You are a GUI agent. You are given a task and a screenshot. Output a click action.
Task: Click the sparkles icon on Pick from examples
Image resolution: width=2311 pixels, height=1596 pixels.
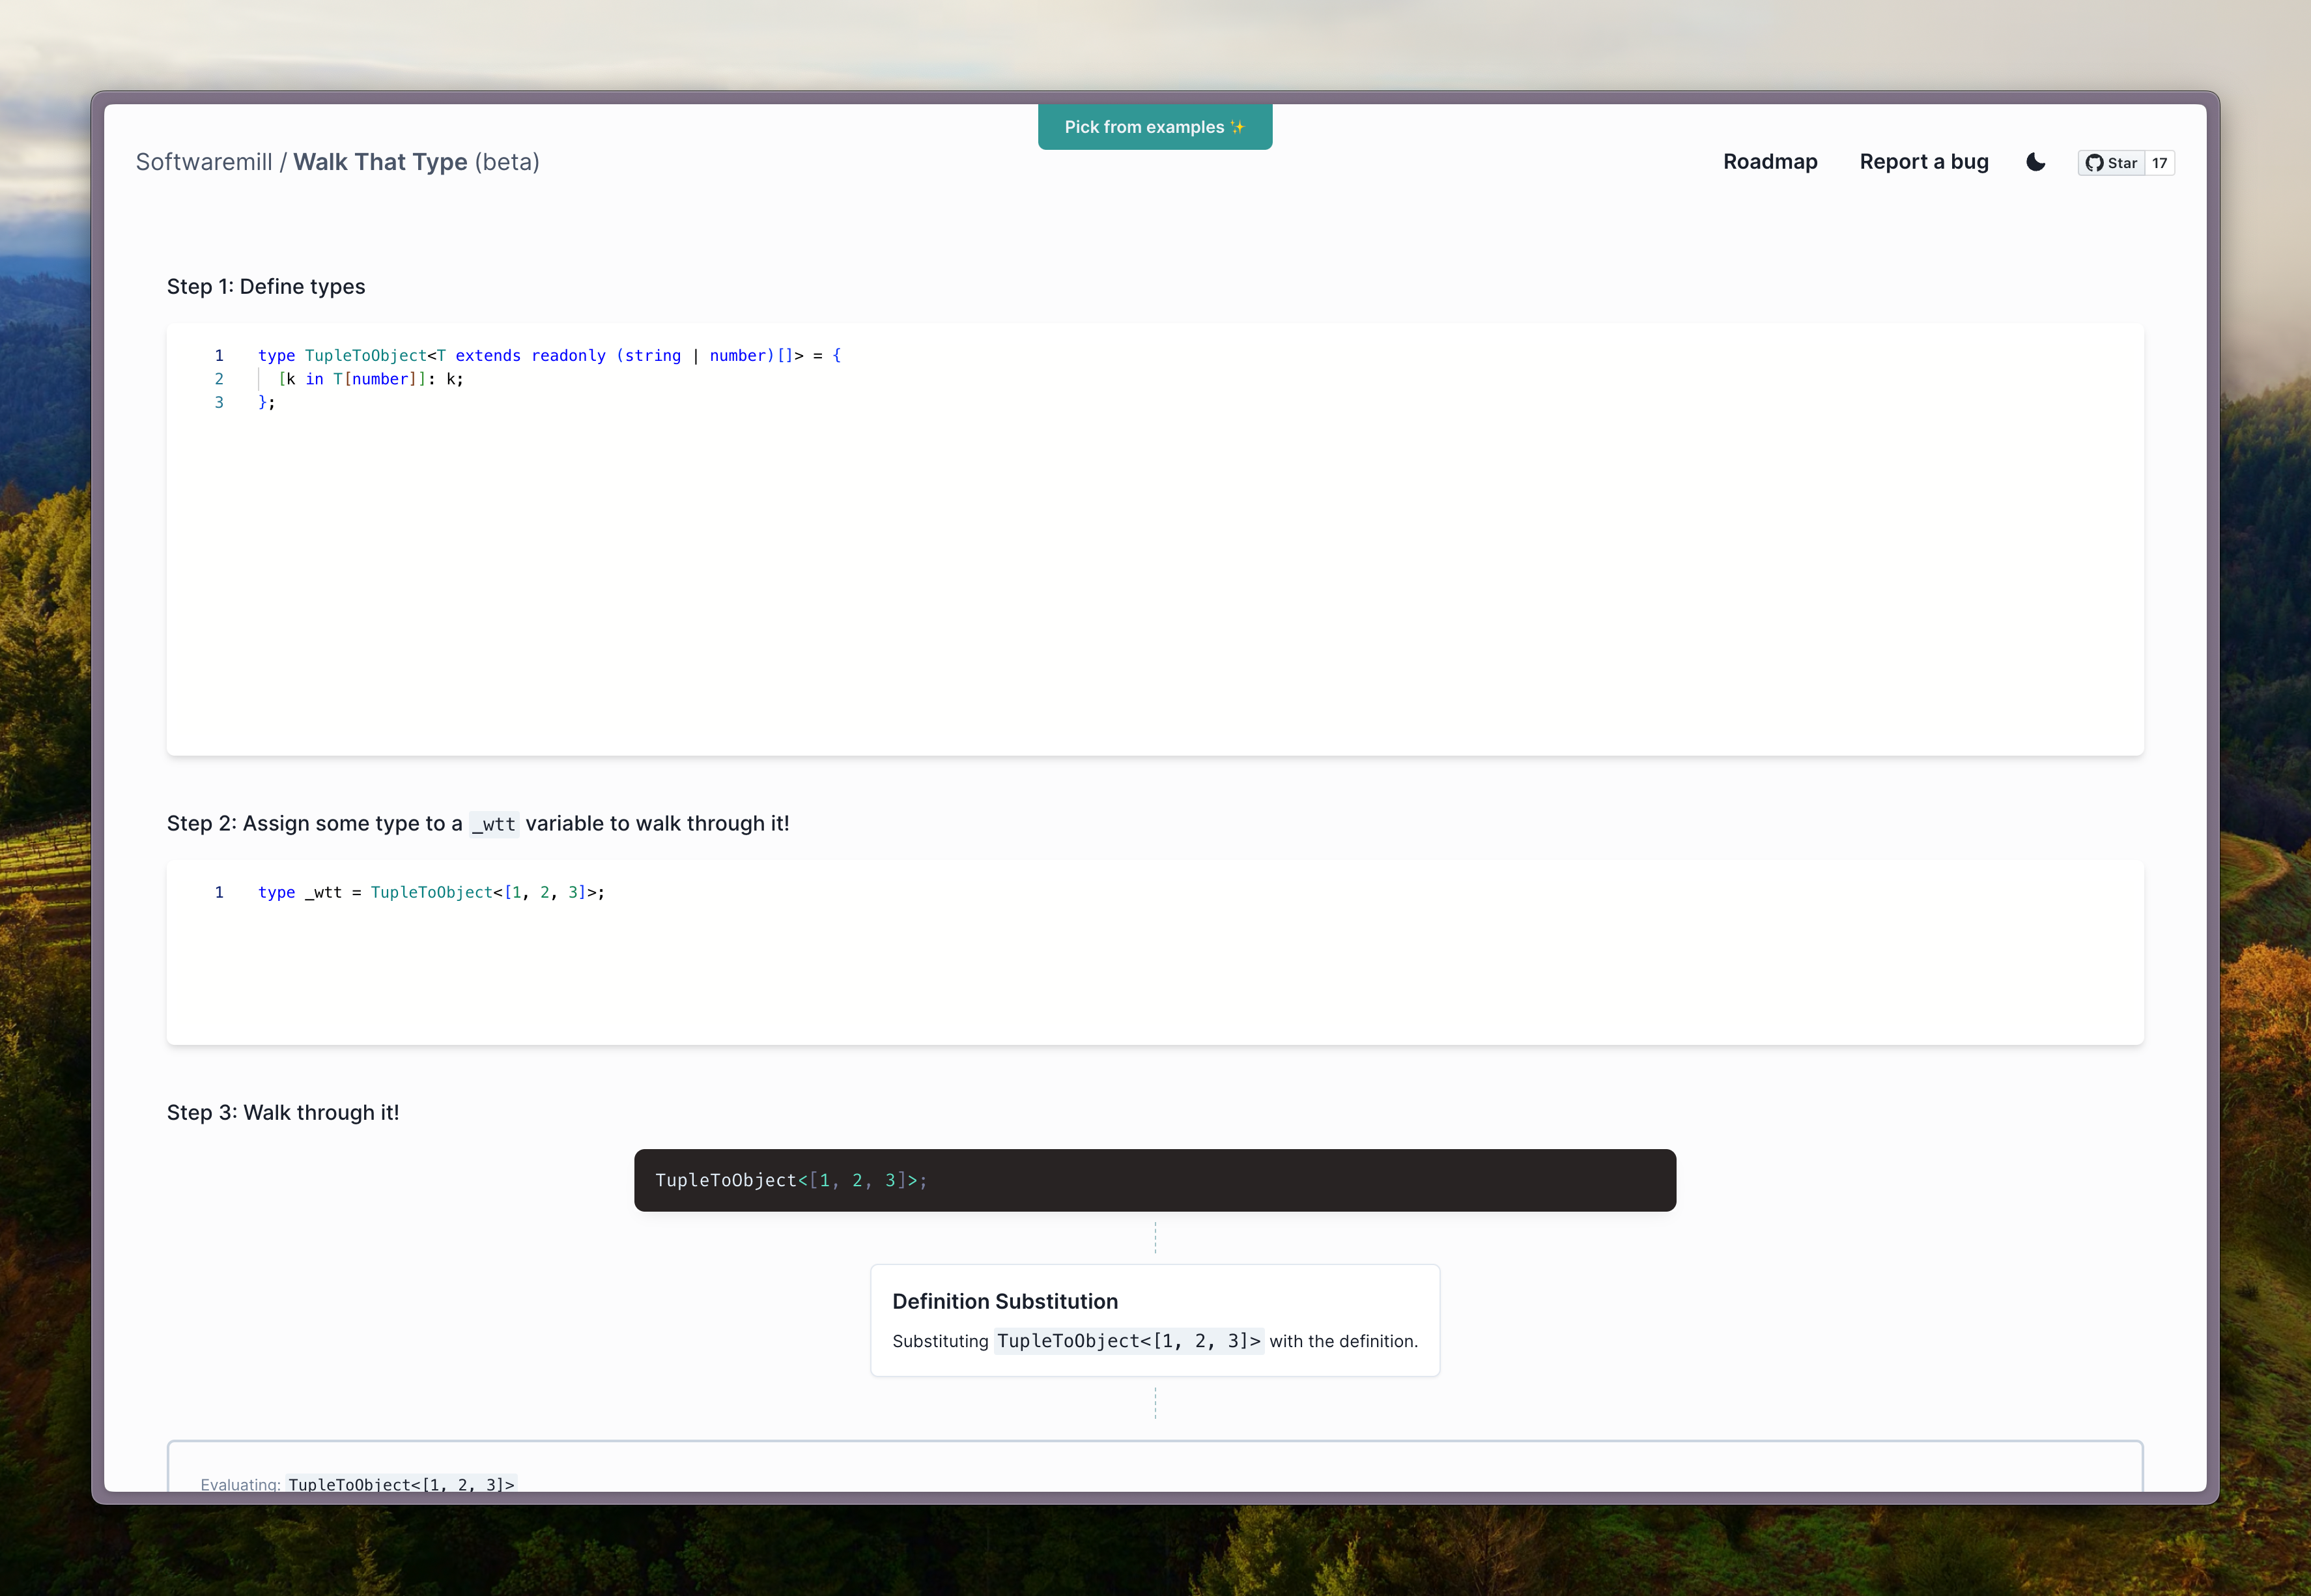point(1237,127)
